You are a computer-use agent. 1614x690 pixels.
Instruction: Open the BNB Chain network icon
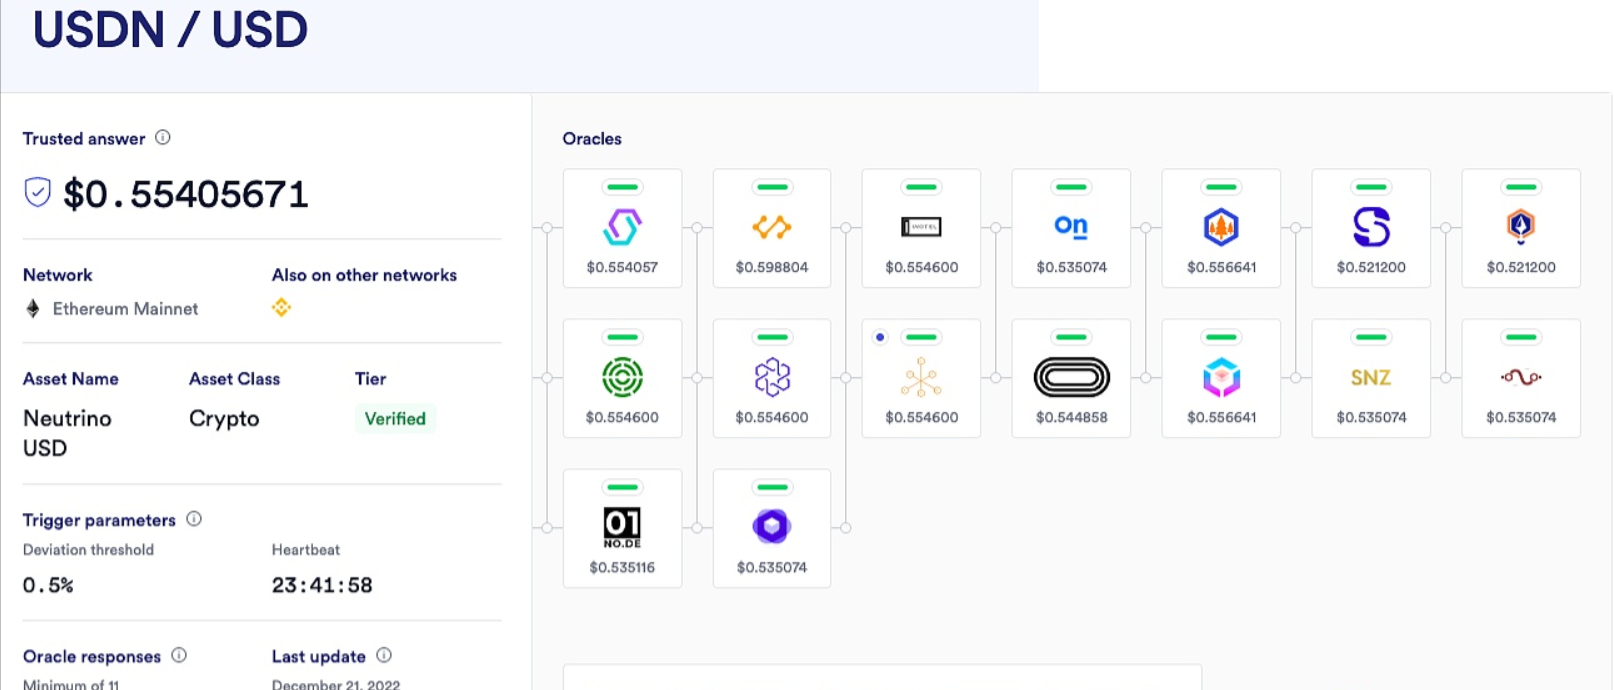click(281, 308)
